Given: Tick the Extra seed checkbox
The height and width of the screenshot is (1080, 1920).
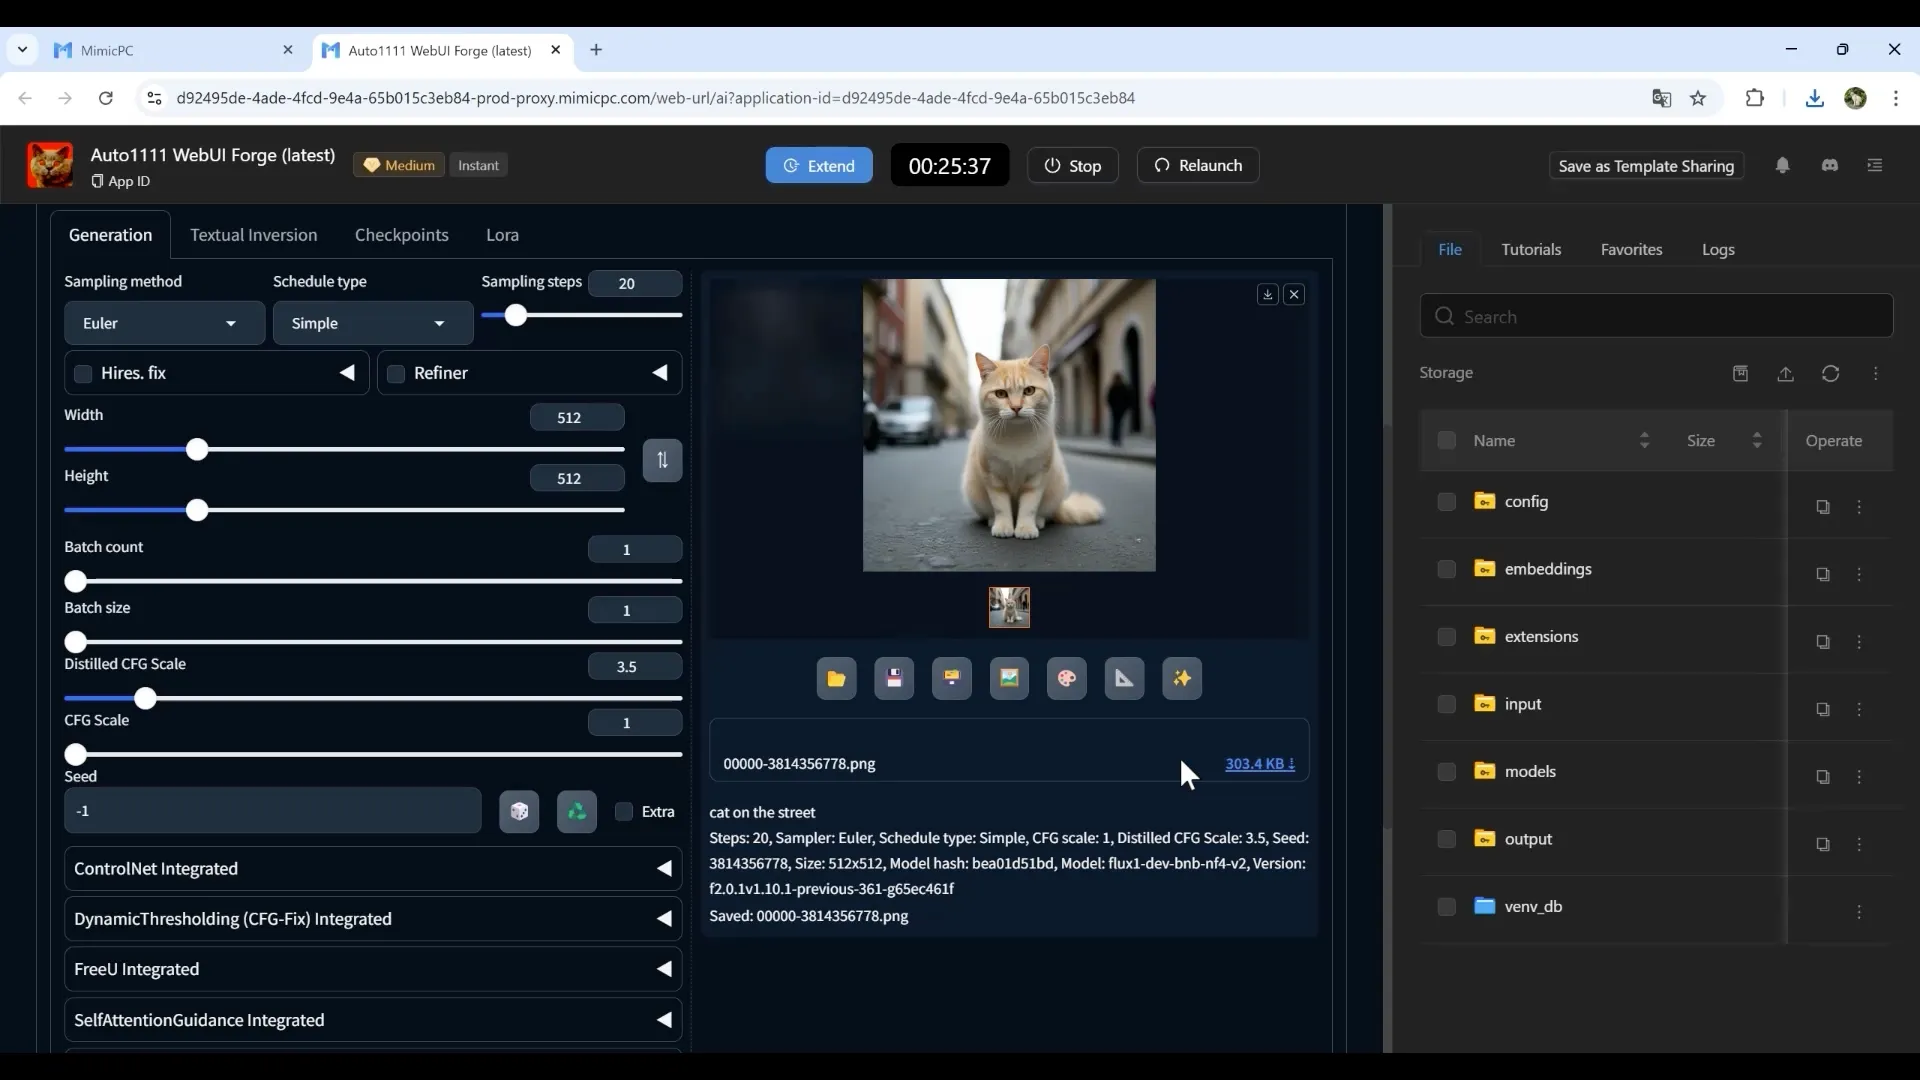Looking at the screenshot, I should 624,811.
